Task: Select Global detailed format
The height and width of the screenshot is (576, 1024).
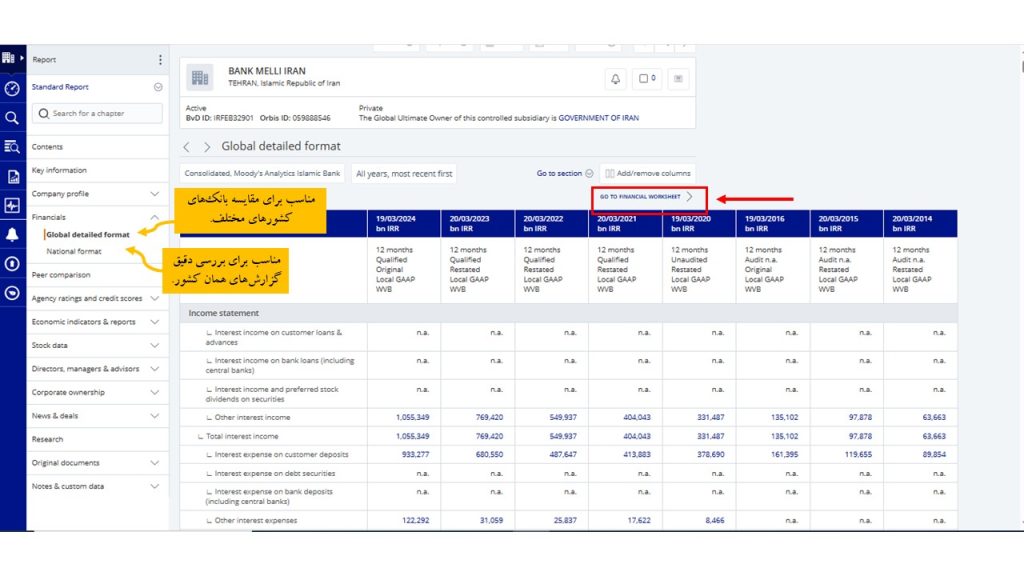Action: (x=88, y=234)
